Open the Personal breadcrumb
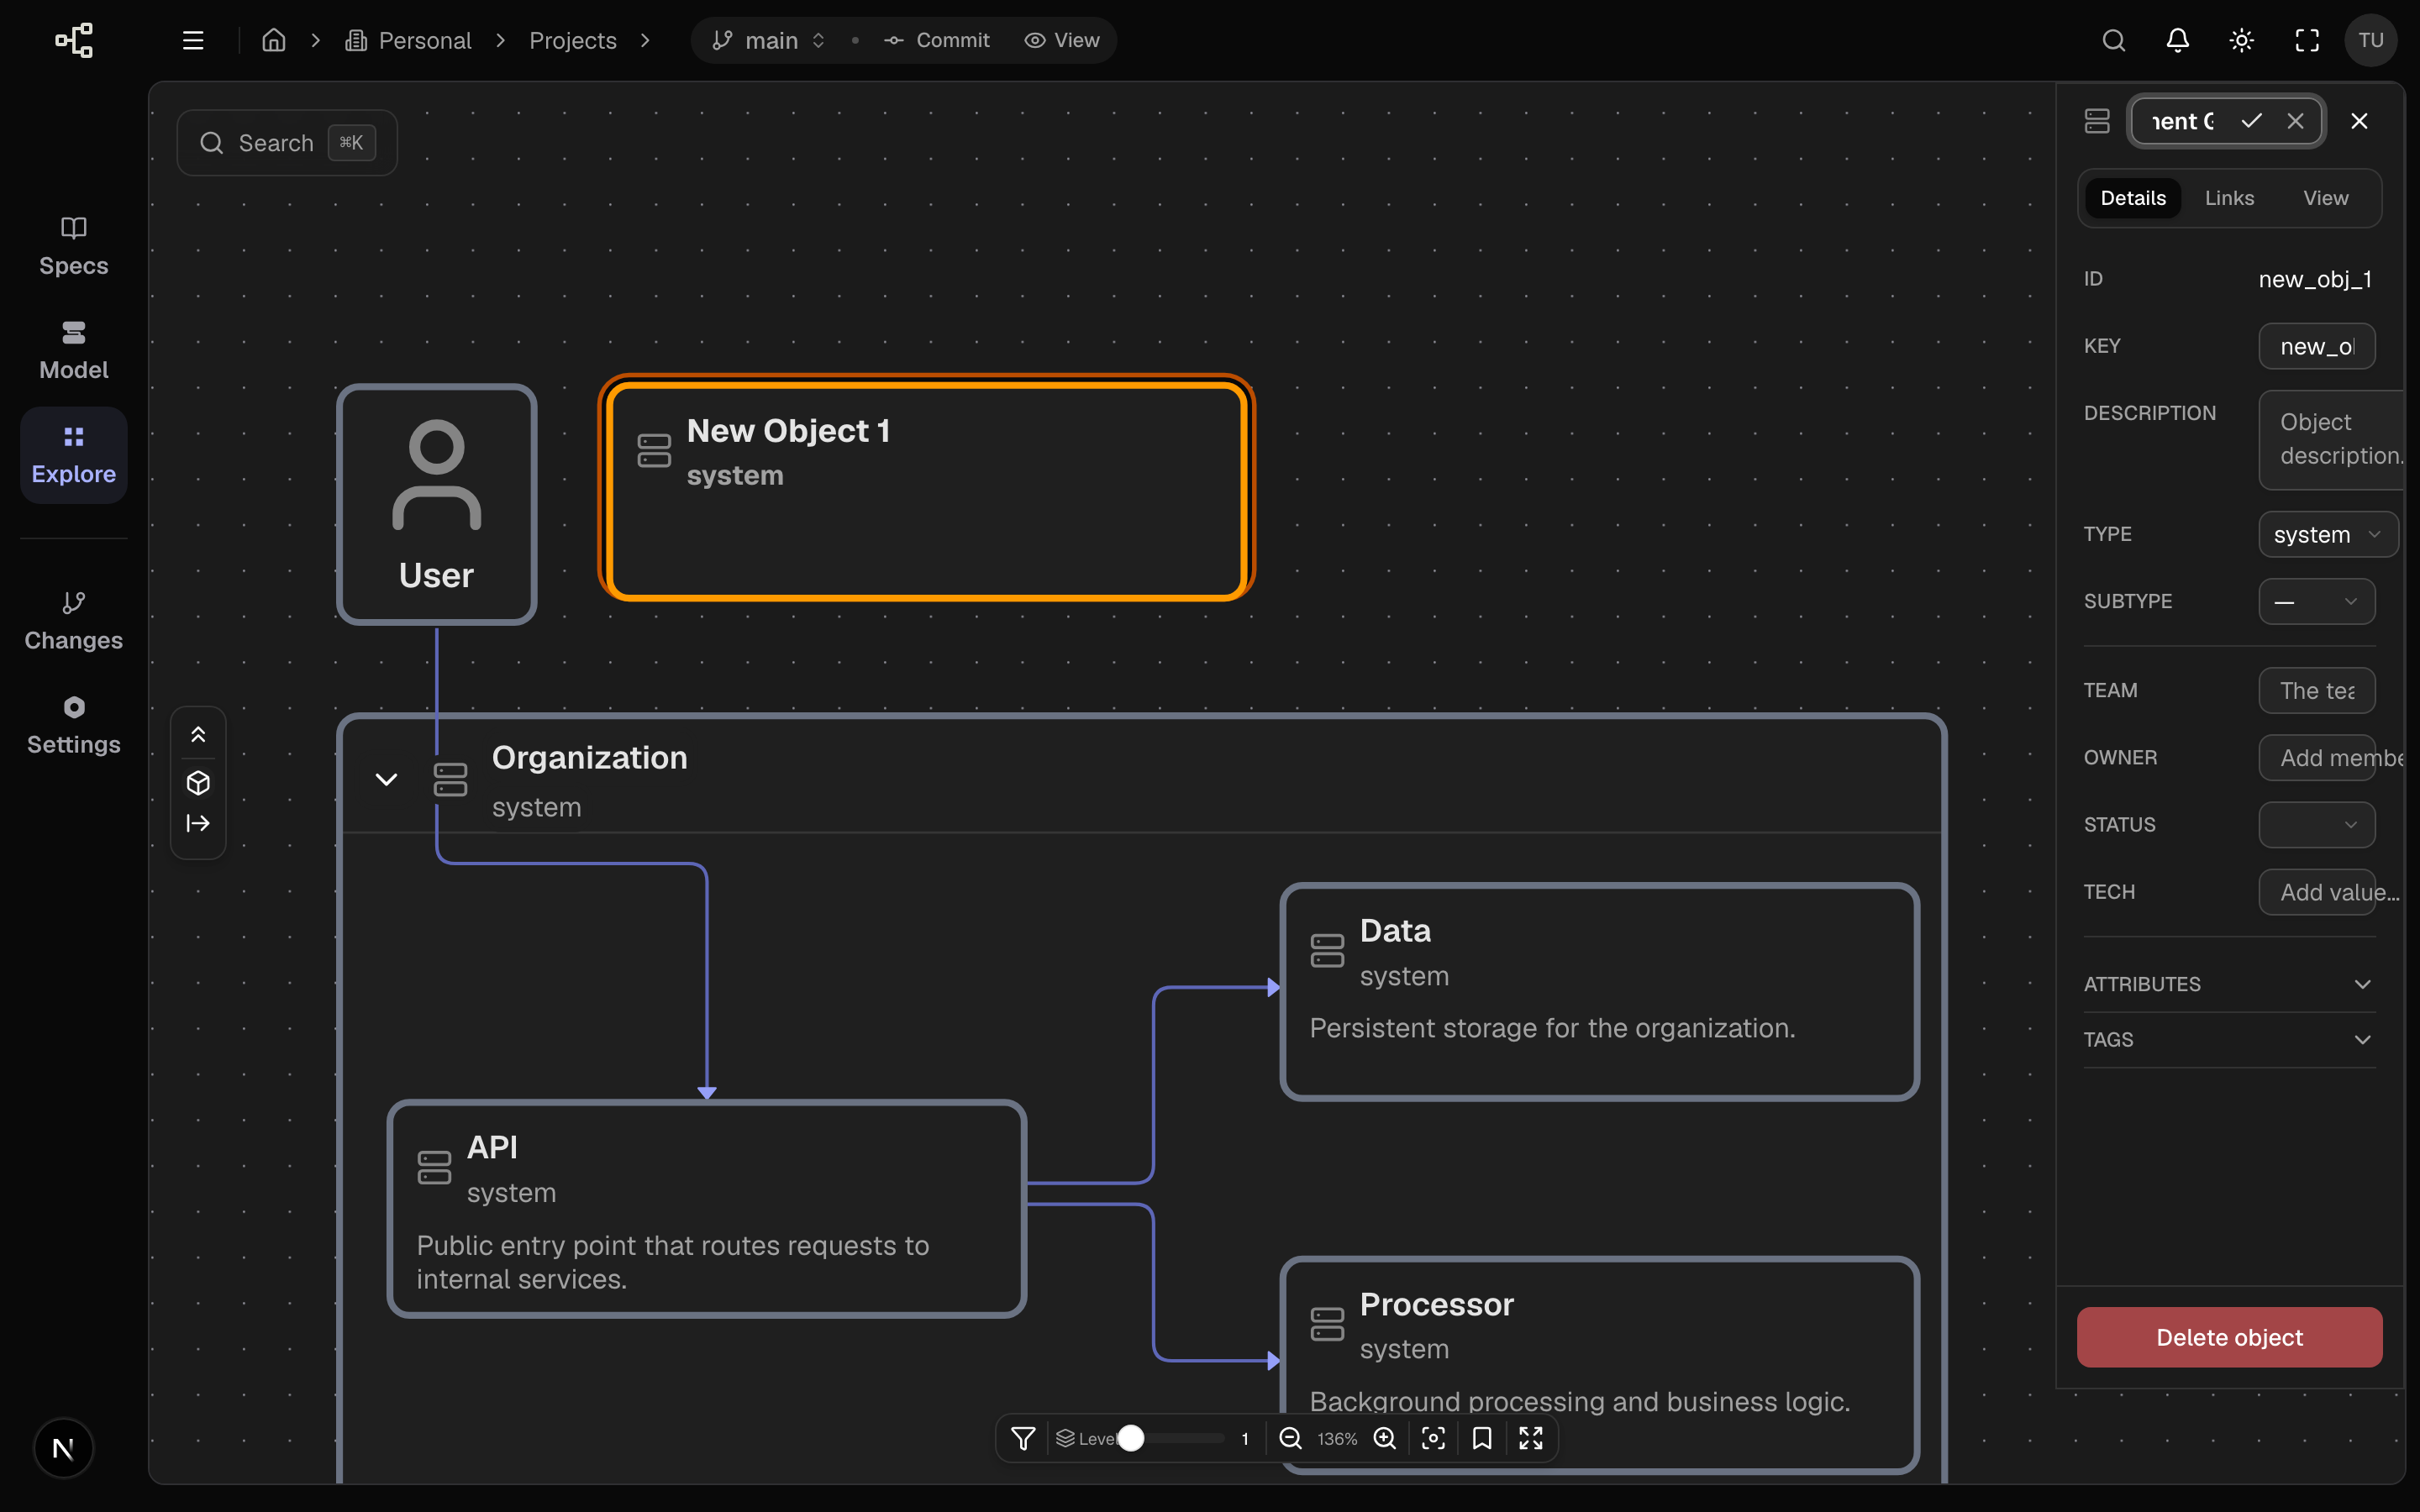The width and height of the screenshot is (2420, 1512). (x=408, y=40)
